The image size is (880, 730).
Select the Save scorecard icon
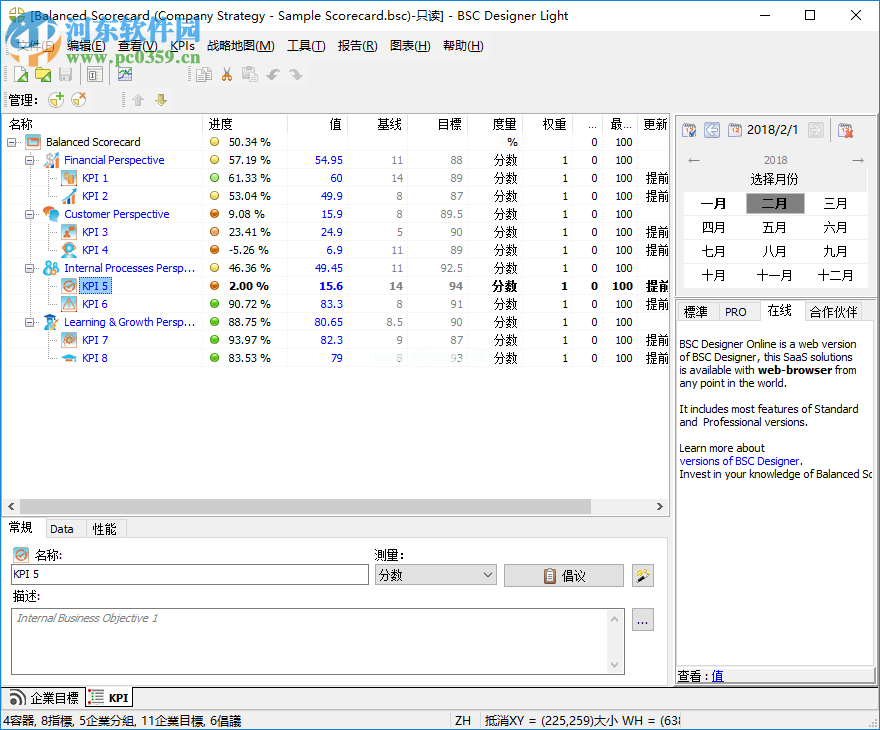coord(64,73)
